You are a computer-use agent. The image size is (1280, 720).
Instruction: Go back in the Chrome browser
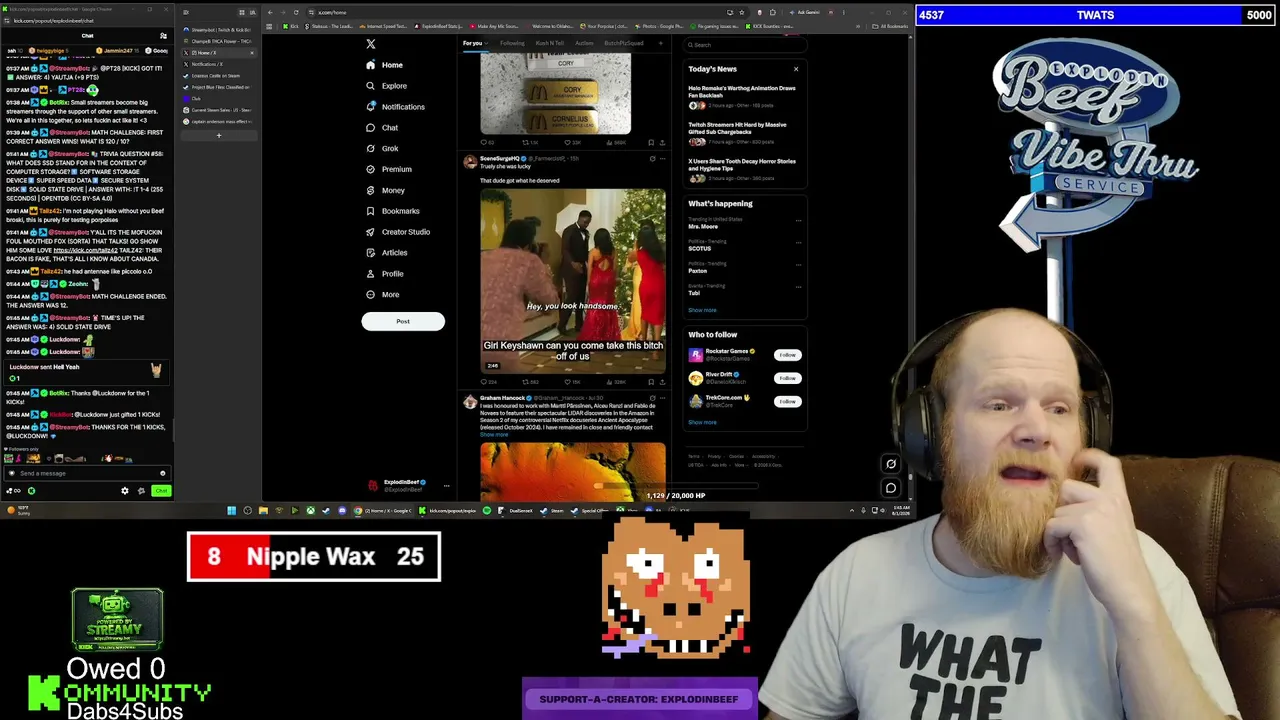click(269, 13)
